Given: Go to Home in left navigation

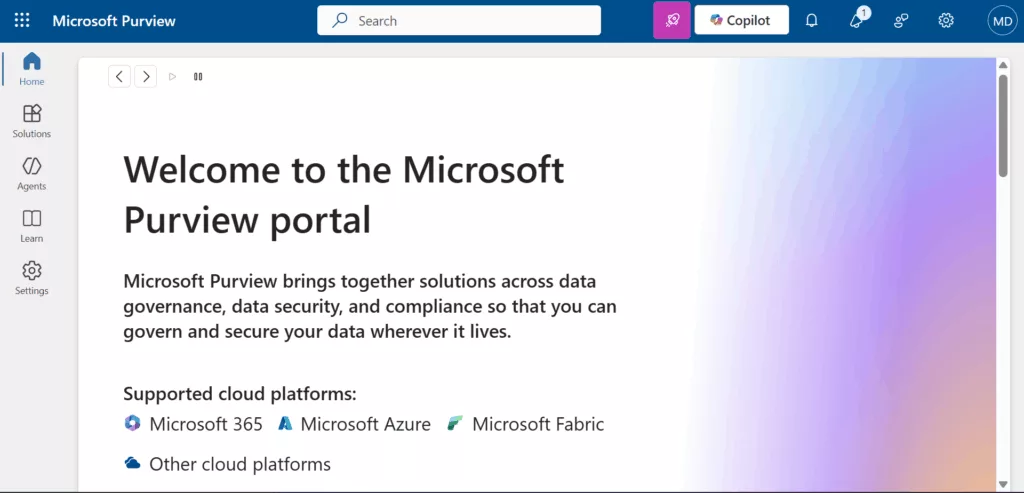Looking at the screenshot, I should (31, 69).
